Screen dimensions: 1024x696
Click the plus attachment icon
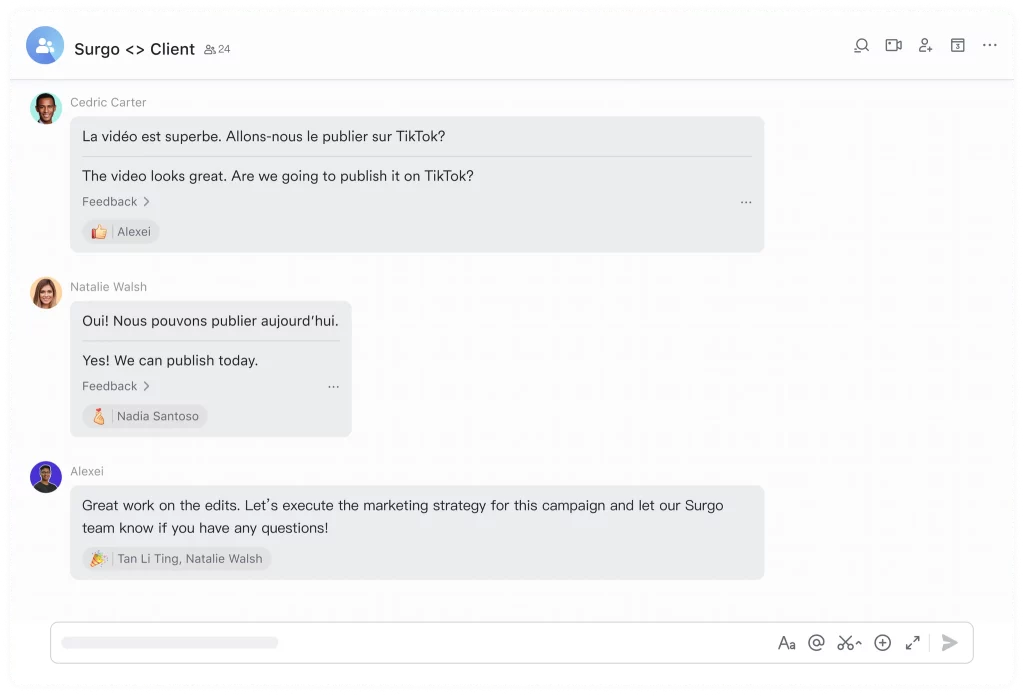882,643
